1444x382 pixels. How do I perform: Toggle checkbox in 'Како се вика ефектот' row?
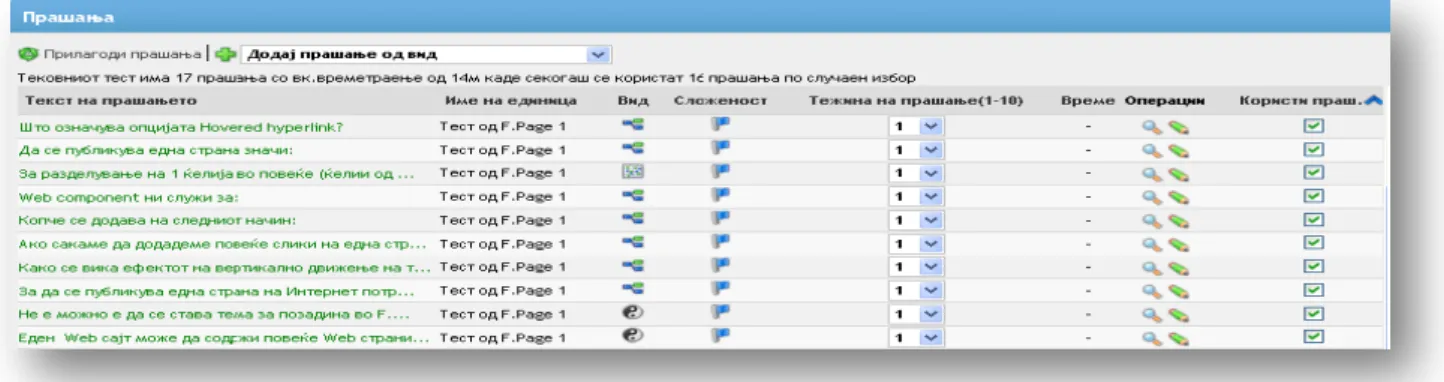click(1313, 267)
